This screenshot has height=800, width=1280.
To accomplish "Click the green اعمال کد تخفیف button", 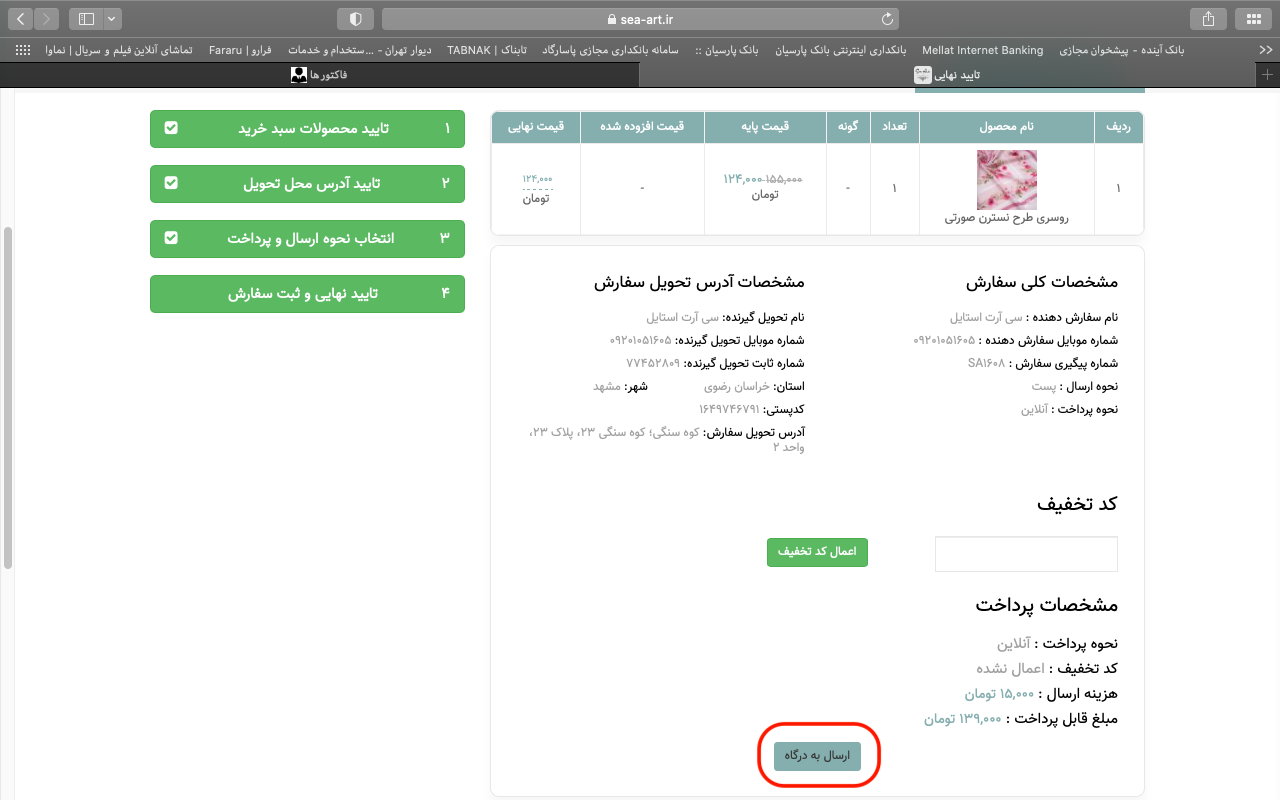I will [x=817, y=552].
